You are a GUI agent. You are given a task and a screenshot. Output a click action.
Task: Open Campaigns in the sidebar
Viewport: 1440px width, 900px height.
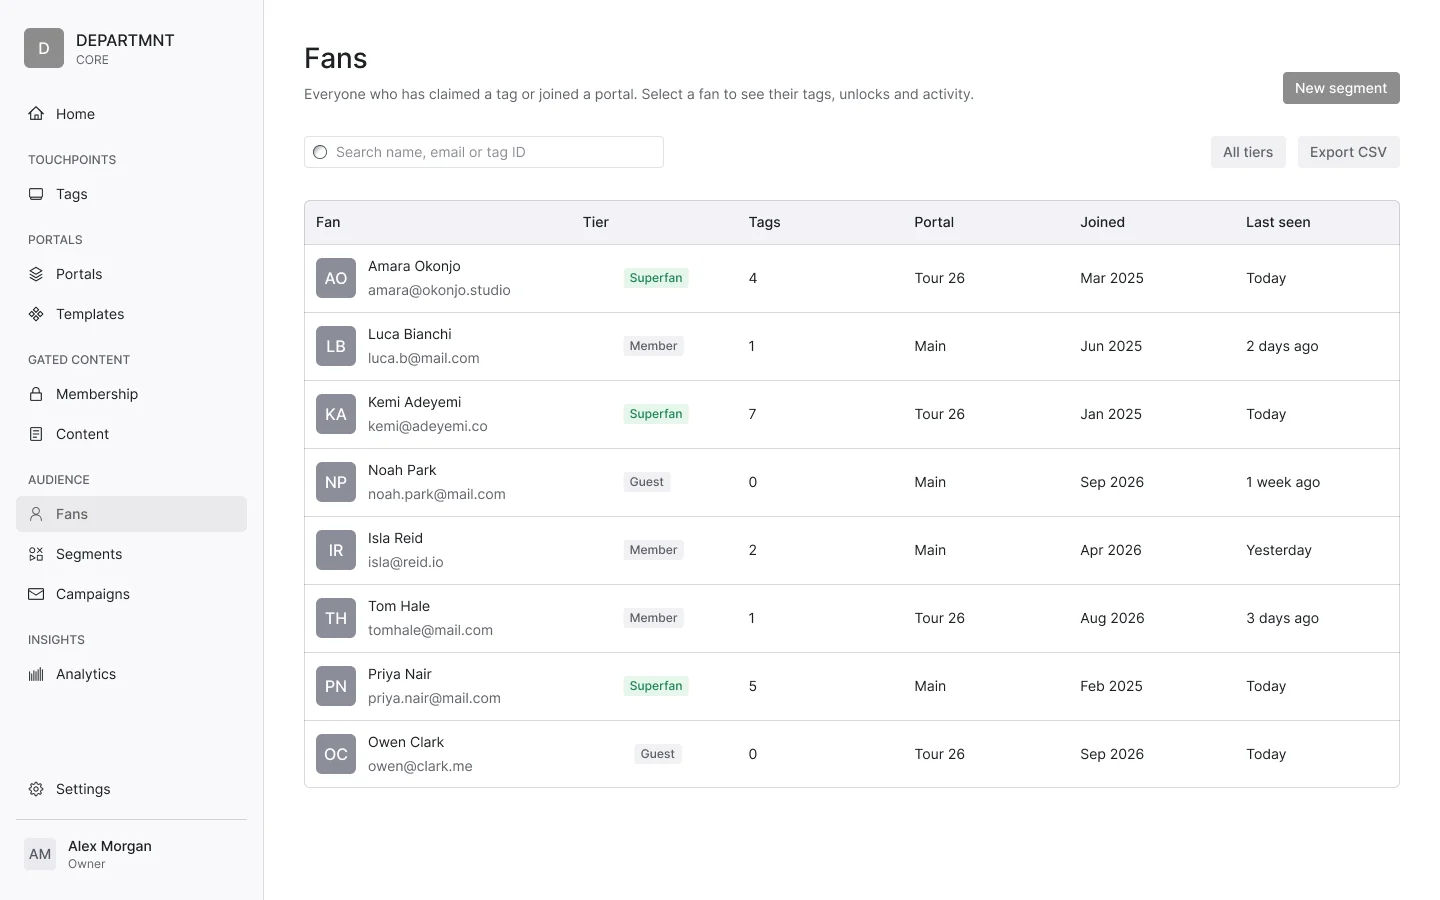pos(131,594)
